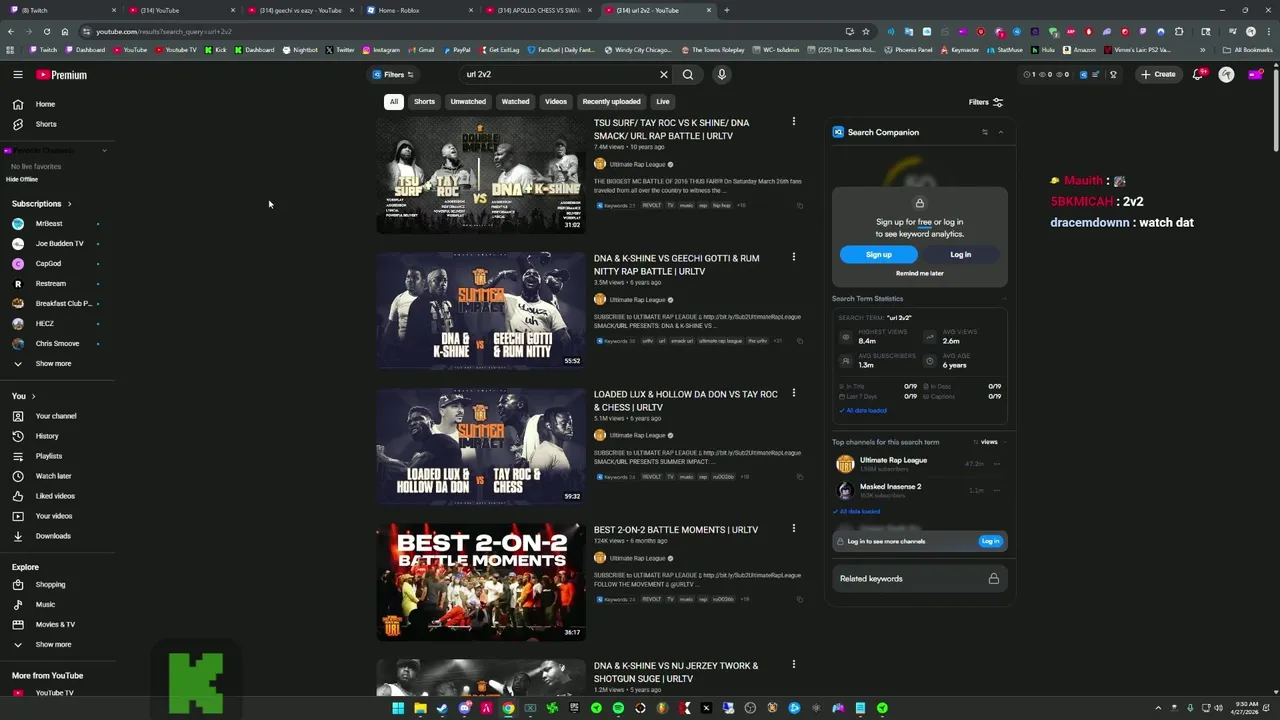Screen dimensions: 1280x720
Task: Click Log in to see more channels
Action: point(990,541)
